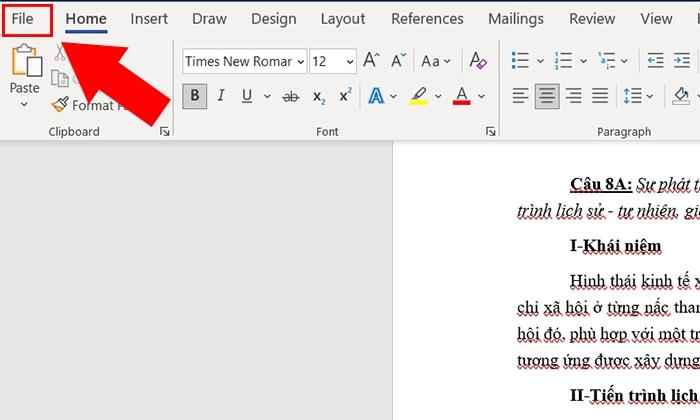Click the "I-Khái niệm" heading
Image resolution: width=700 pixels, height=420 pixels.
[616, 246]
